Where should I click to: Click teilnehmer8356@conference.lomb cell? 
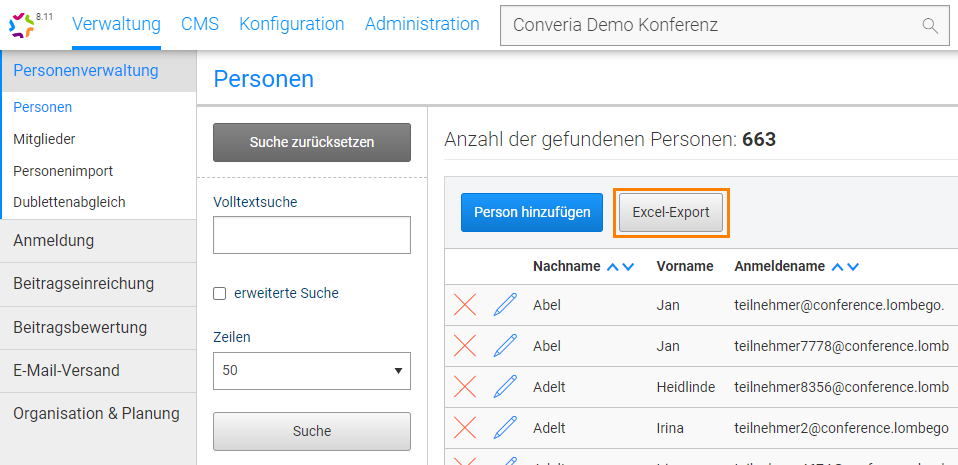(841, 387)
